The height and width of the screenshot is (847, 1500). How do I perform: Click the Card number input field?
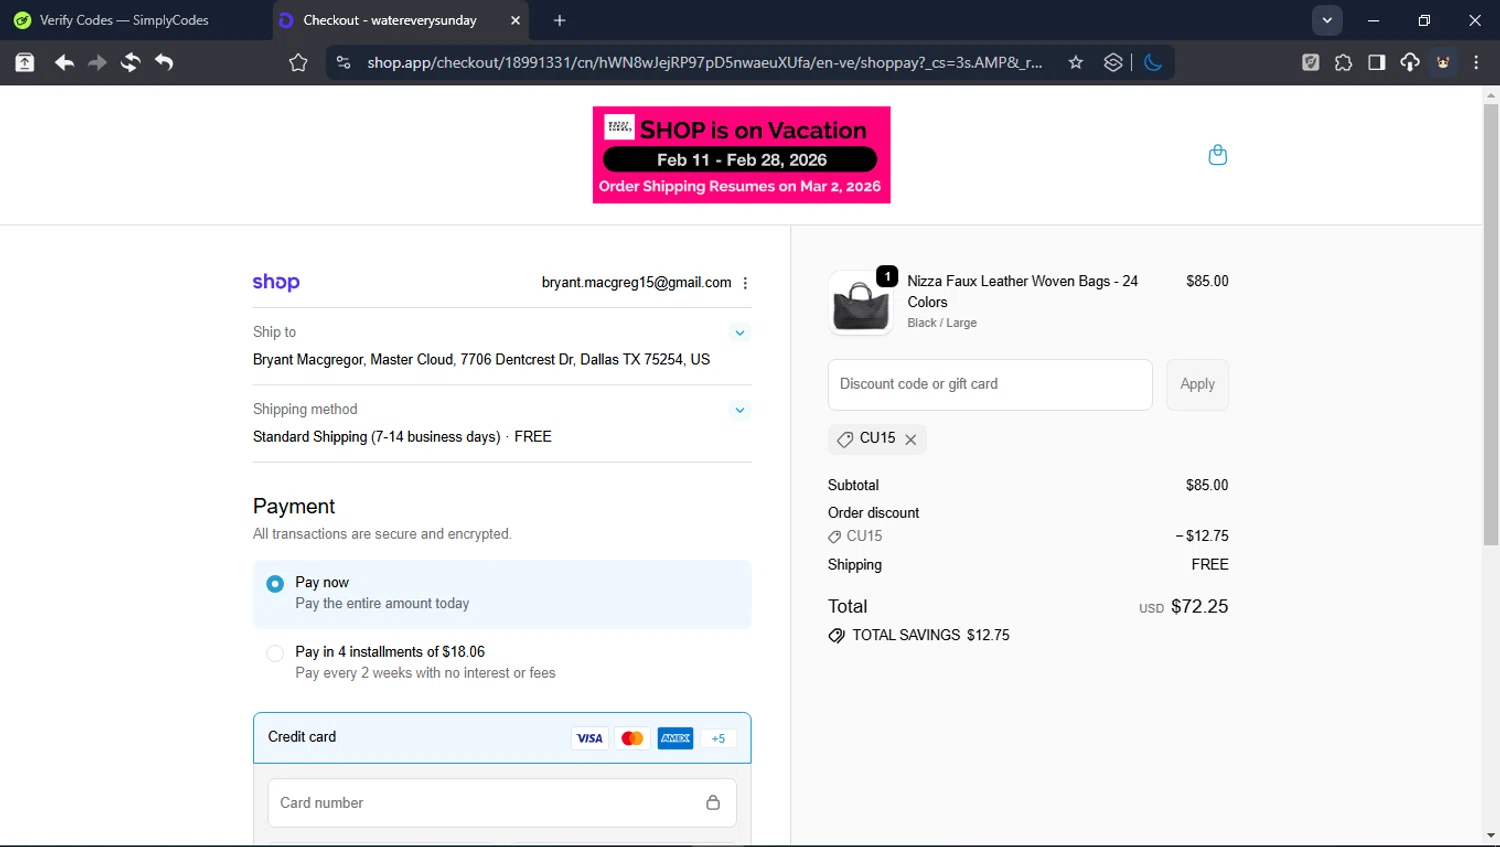pyautogui.click(x=502, y=802)
